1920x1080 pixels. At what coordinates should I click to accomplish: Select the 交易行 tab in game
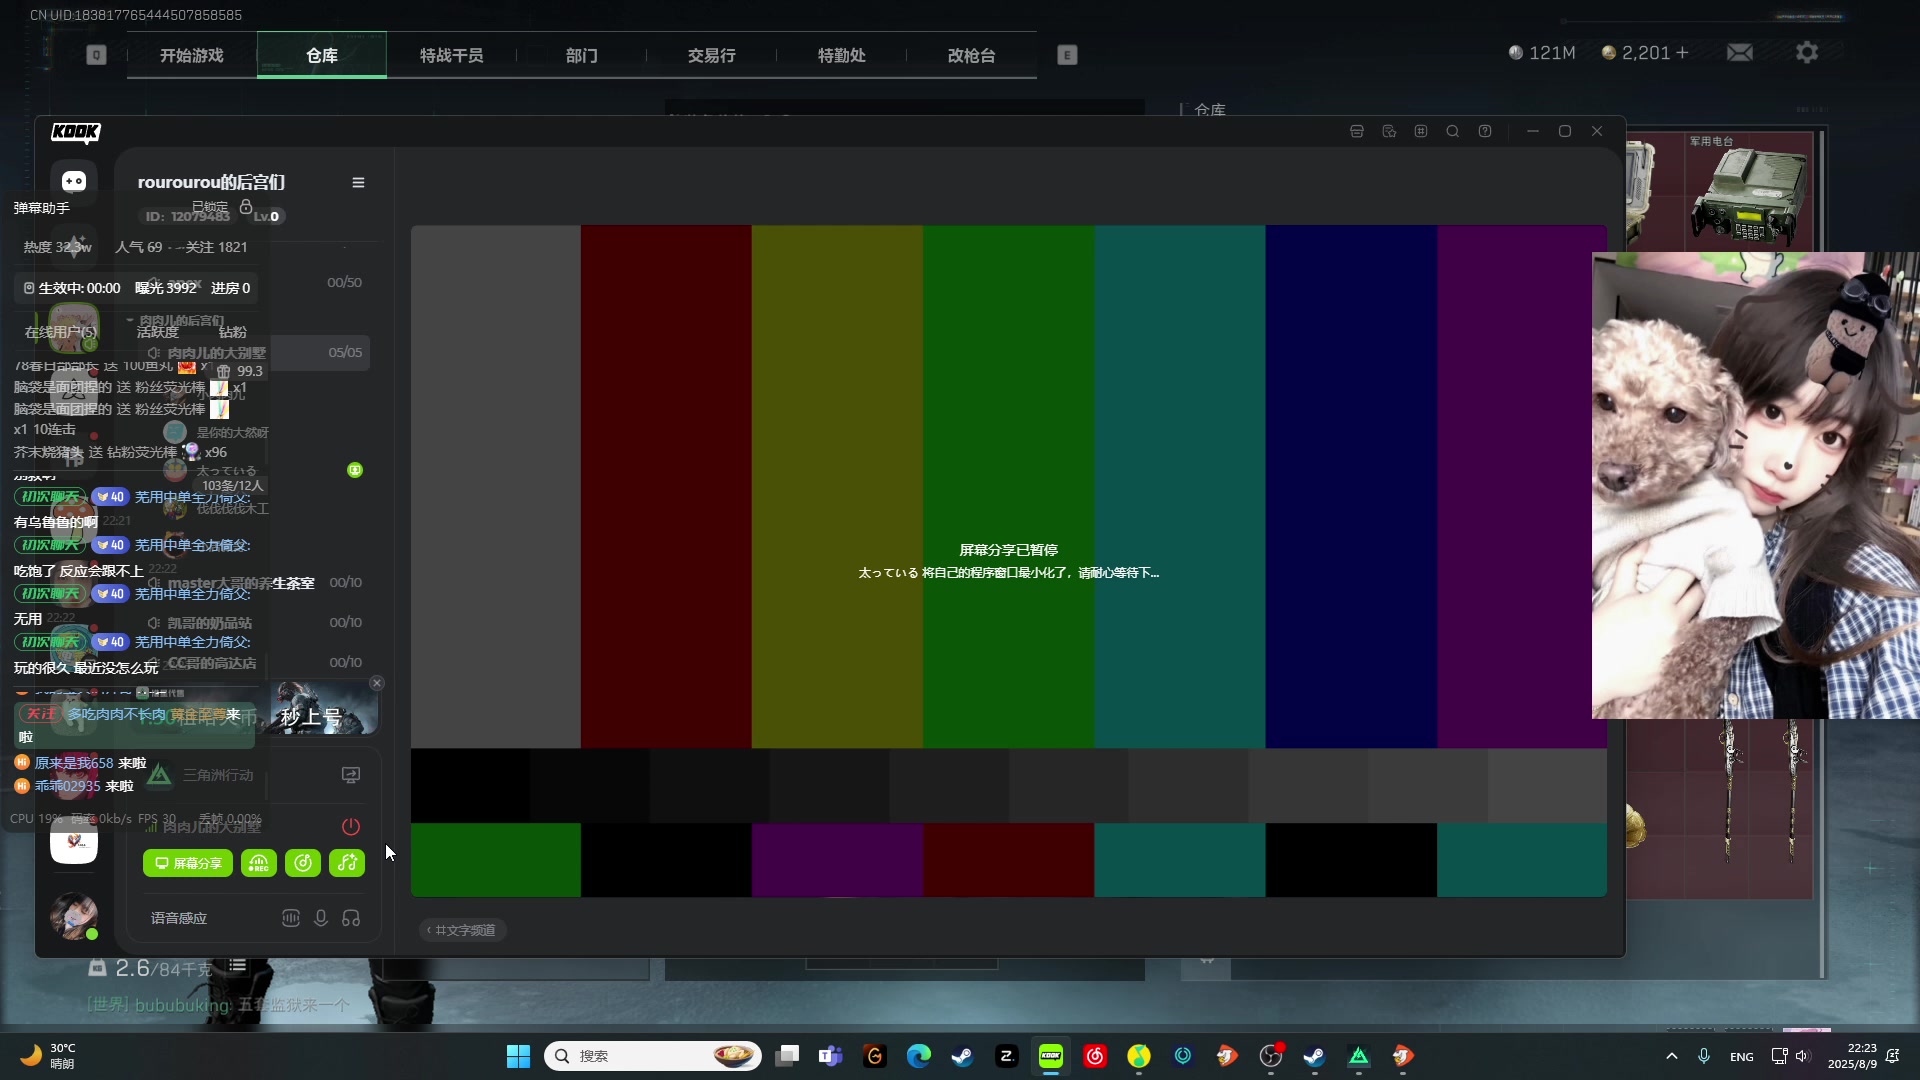(x=712, y=56)
